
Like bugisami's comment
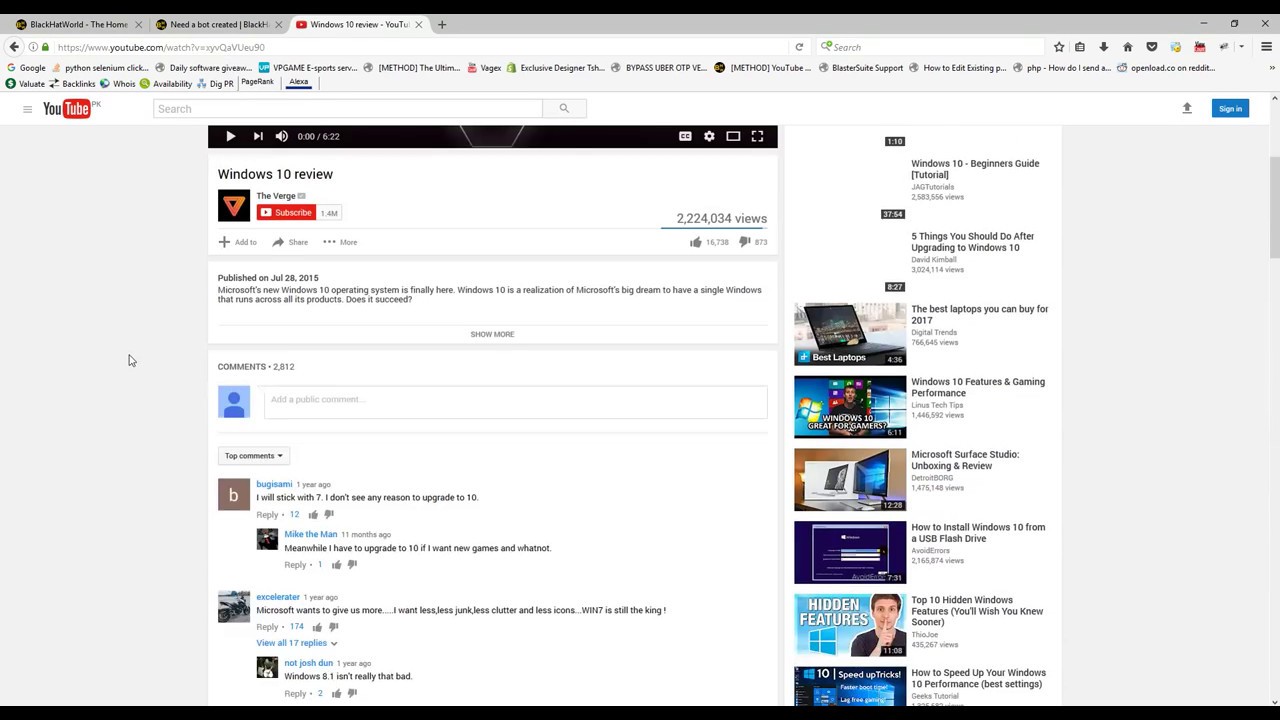[x=313, y=514]
